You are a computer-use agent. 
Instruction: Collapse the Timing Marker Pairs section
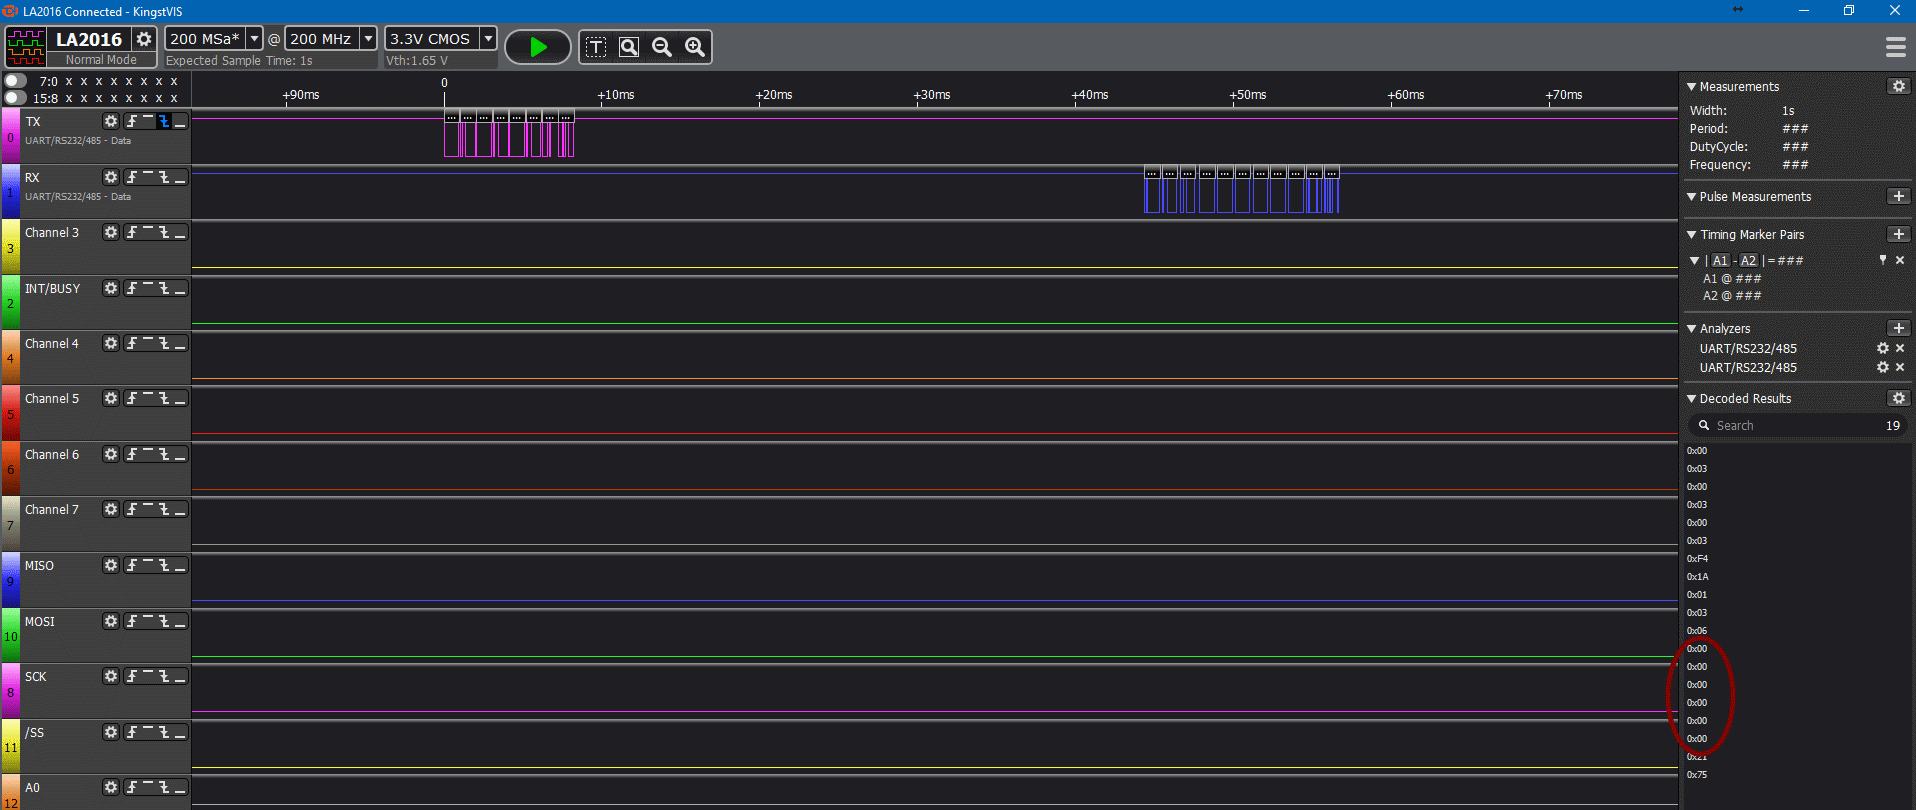pyautogui.click(x=1692, y=235)
